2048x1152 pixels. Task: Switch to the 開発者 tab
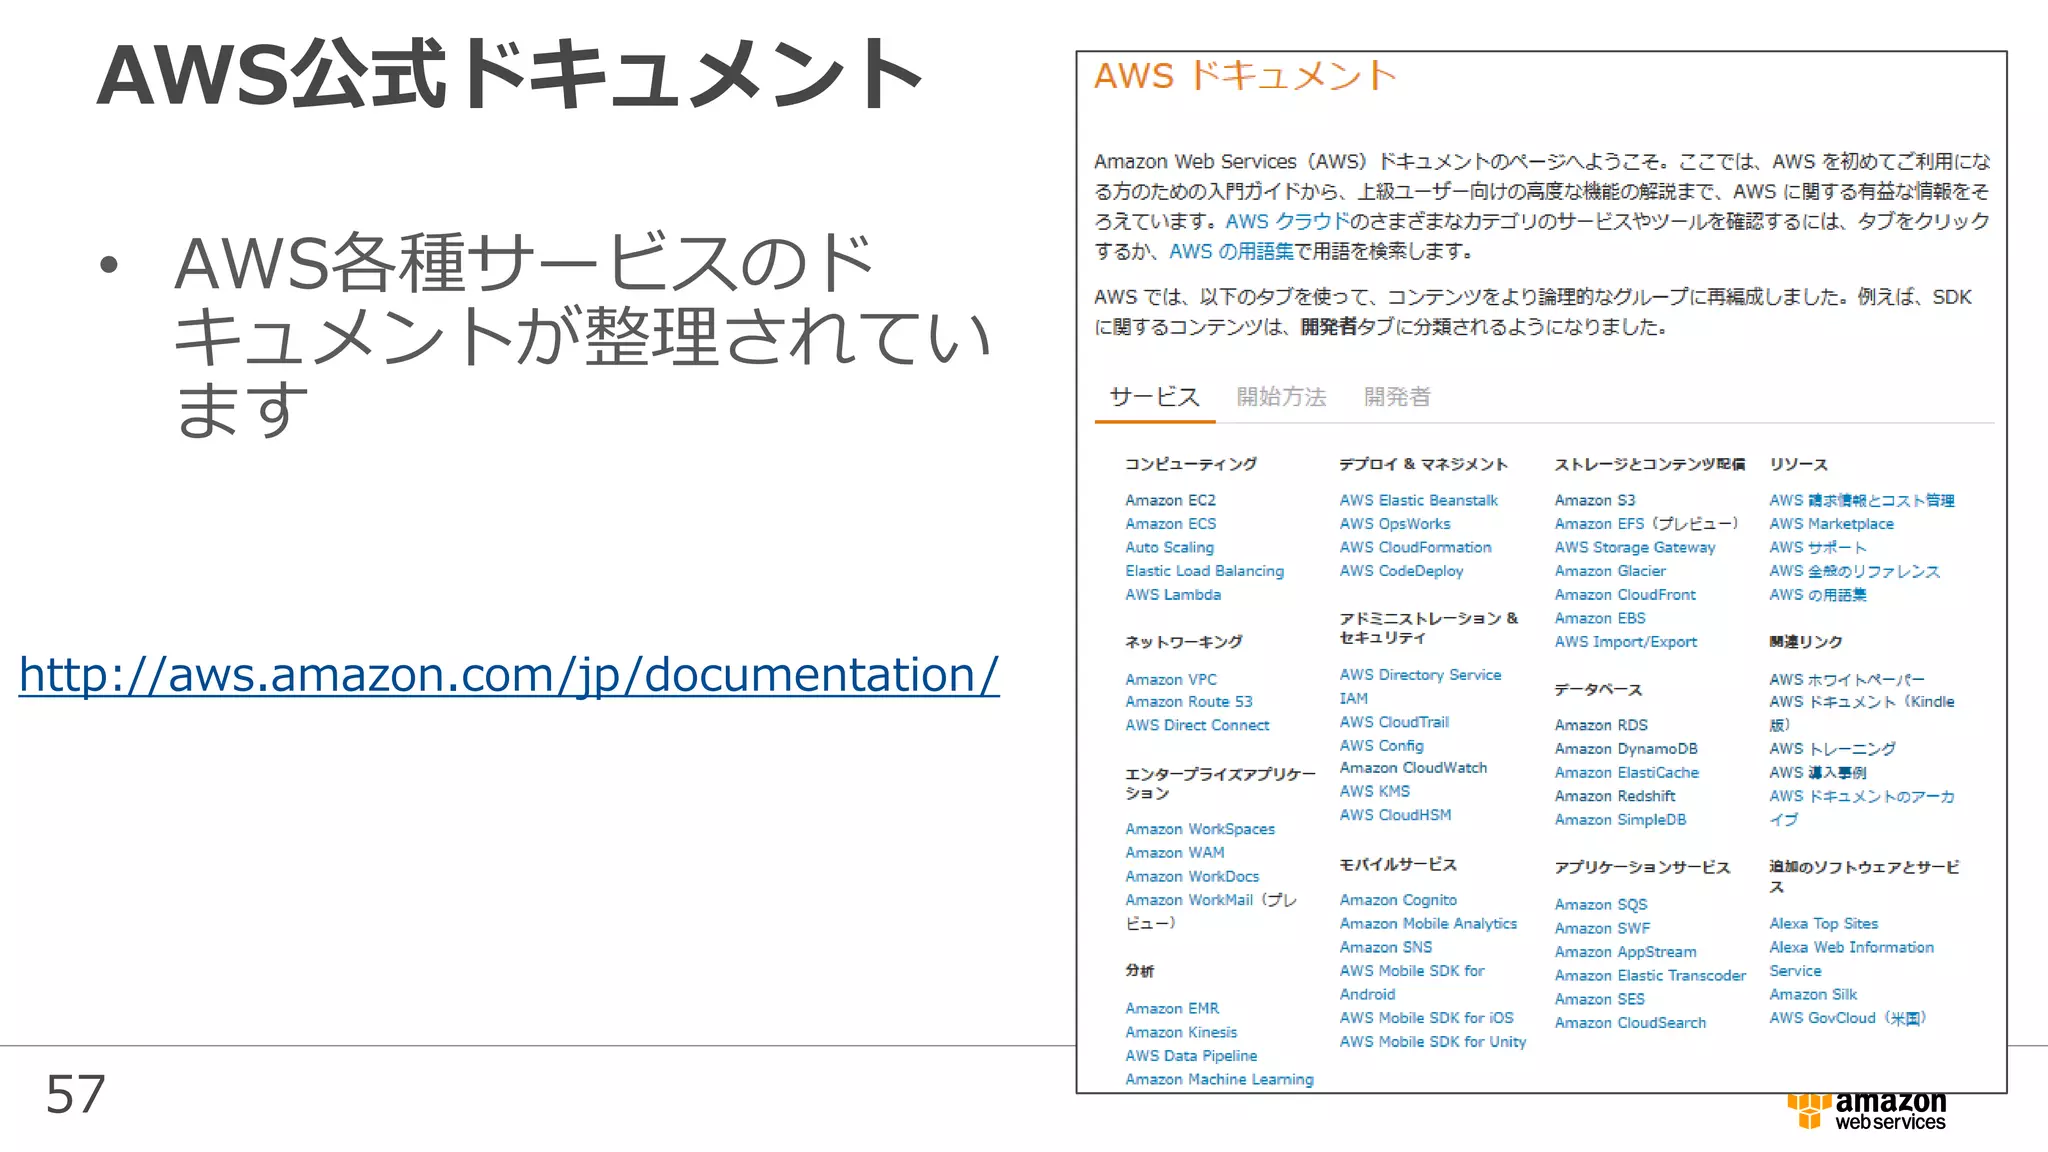click(1397, 397)
